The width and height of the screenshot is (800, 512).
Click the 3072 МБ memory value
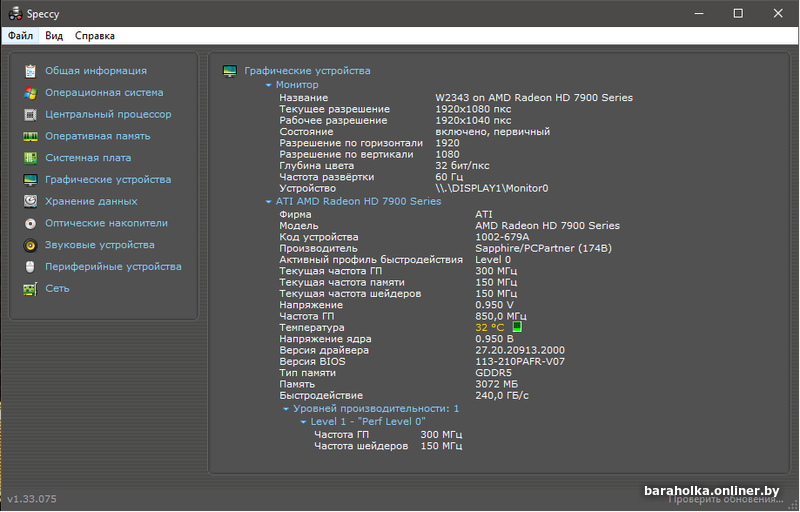click(x=496, y=384)
